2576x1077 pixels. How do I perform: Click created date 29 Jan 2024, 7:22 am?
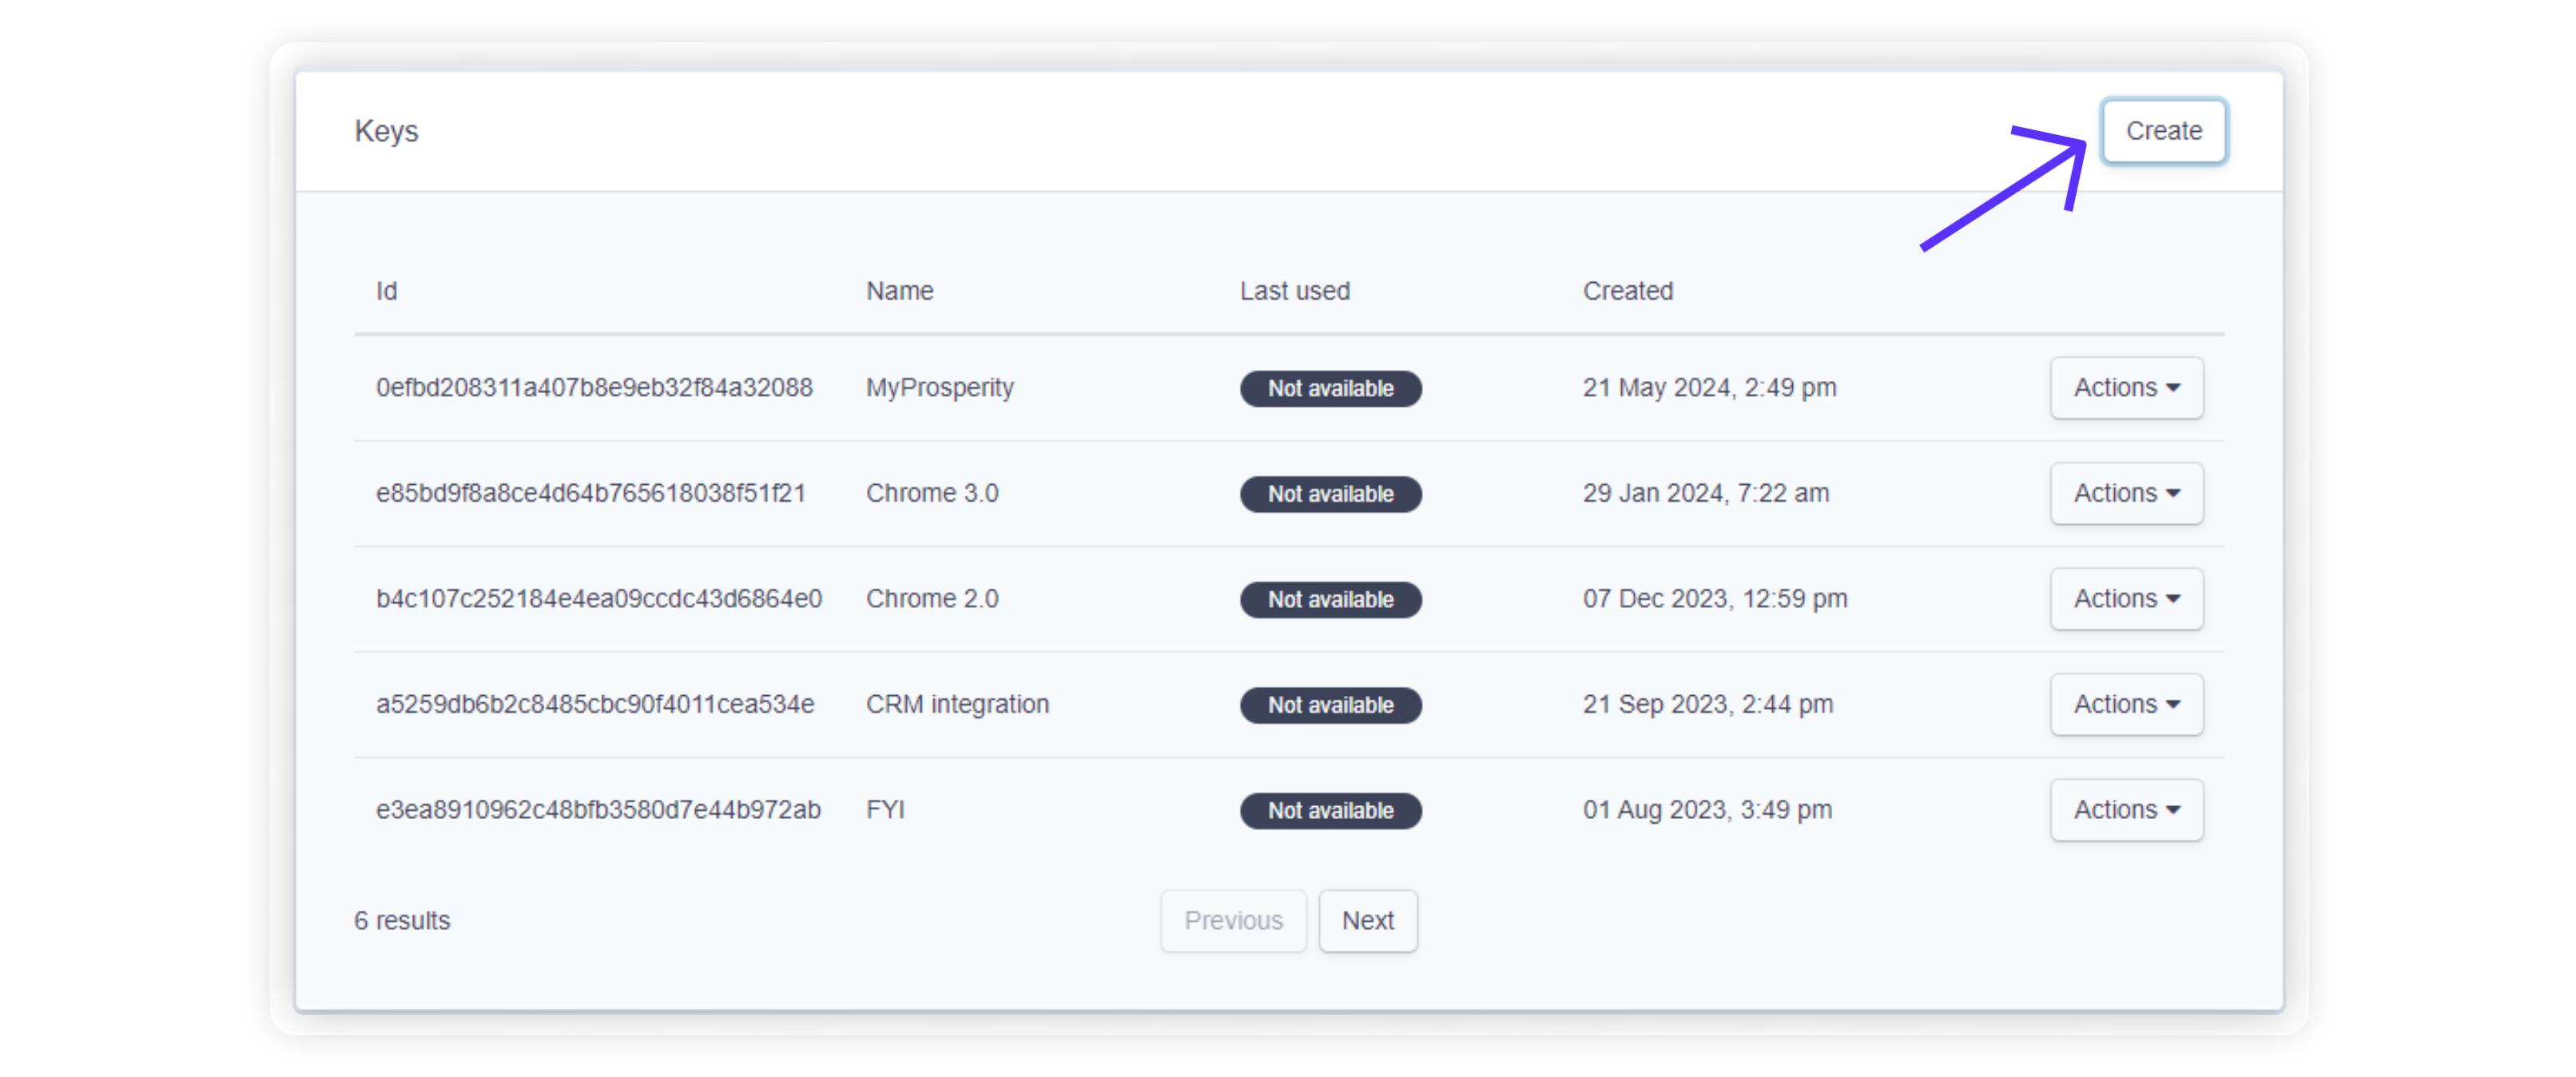(1705, 493)
